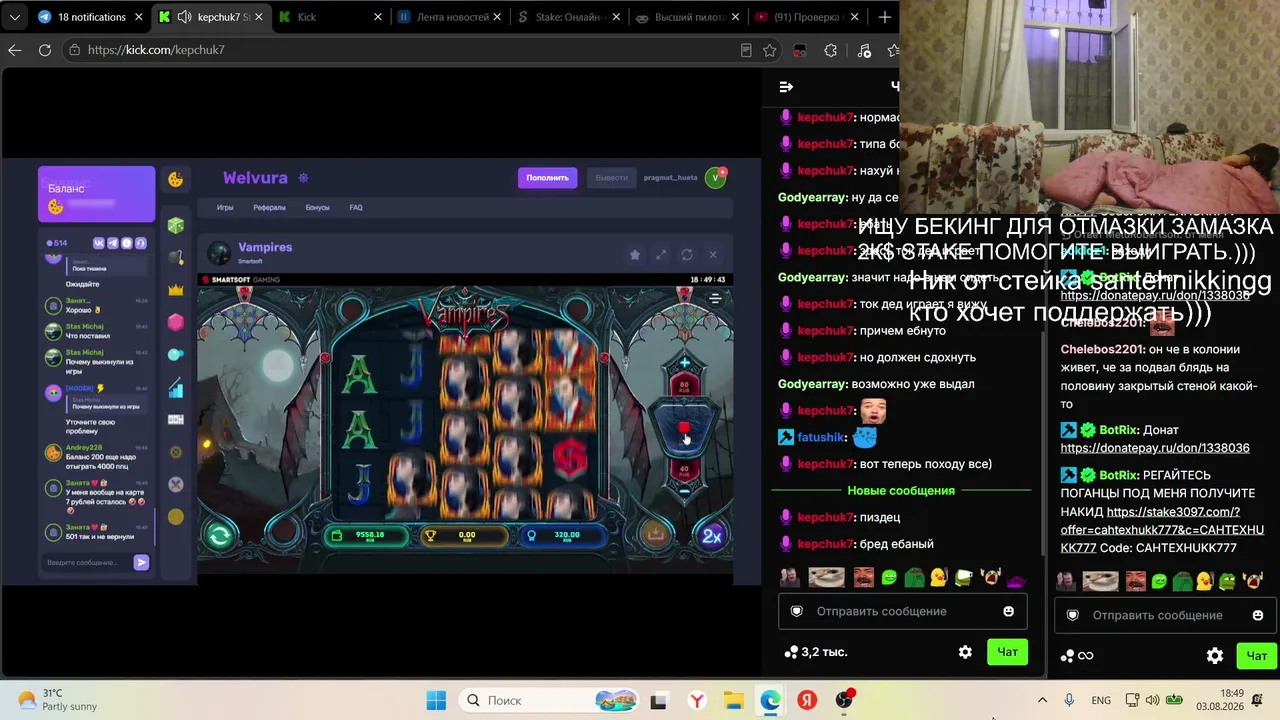Go back with the browser back arrow
This screenshot has height=720, width=1280.
(x=15, y=50)
